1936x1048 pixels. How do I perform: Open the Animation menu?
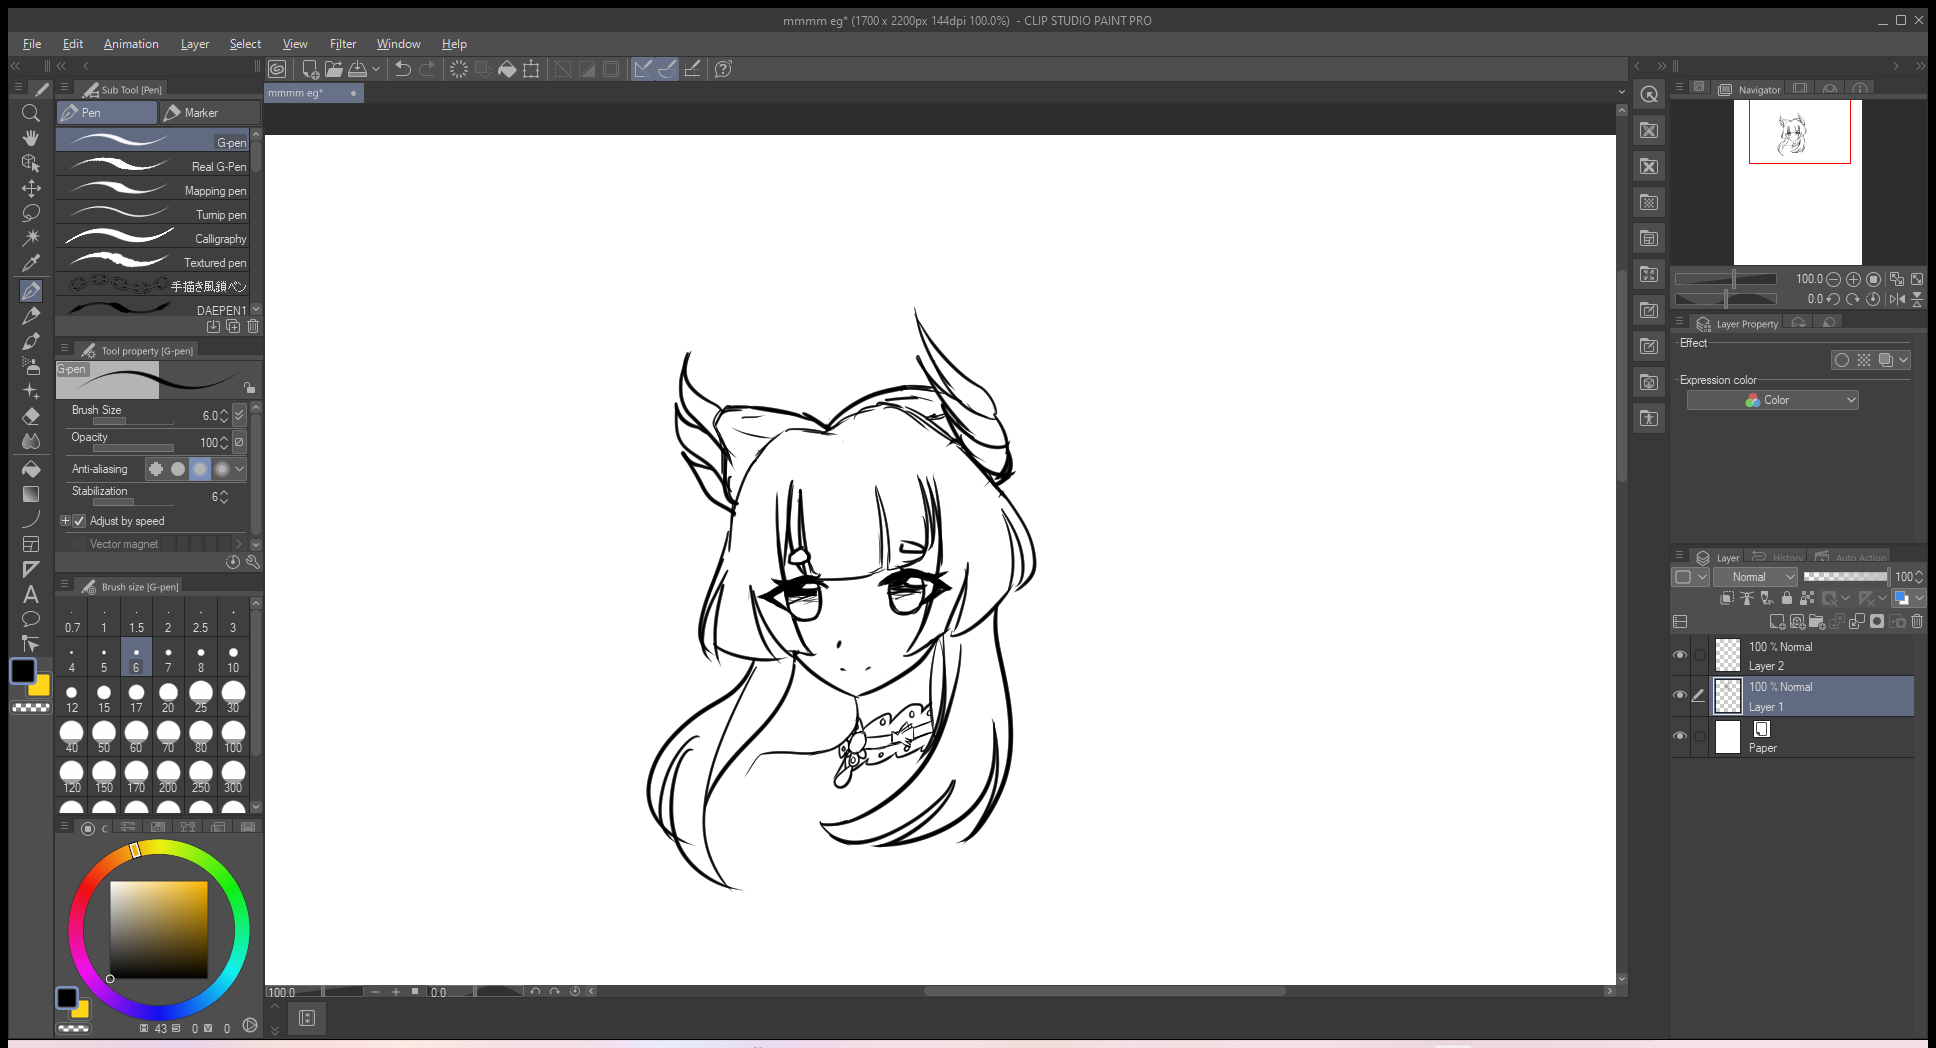pyautogui.click(x=131, y=44)
